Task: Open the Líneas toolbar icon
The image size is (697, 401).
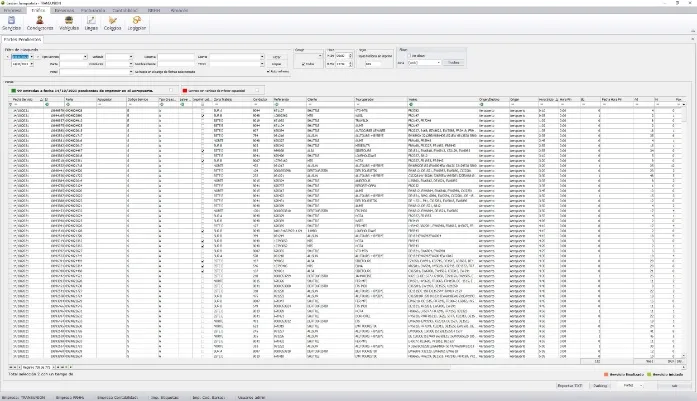Action: (91, 23)
